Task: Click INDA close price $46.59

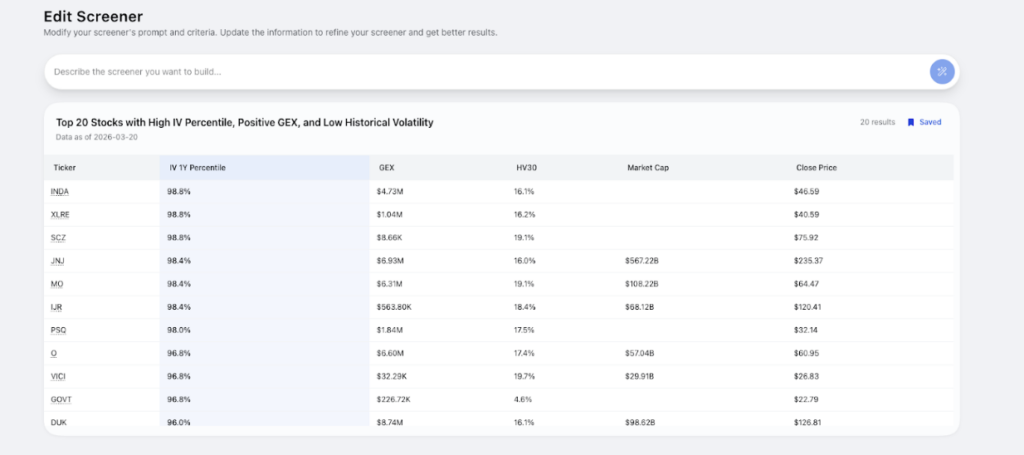Action: 806,192
